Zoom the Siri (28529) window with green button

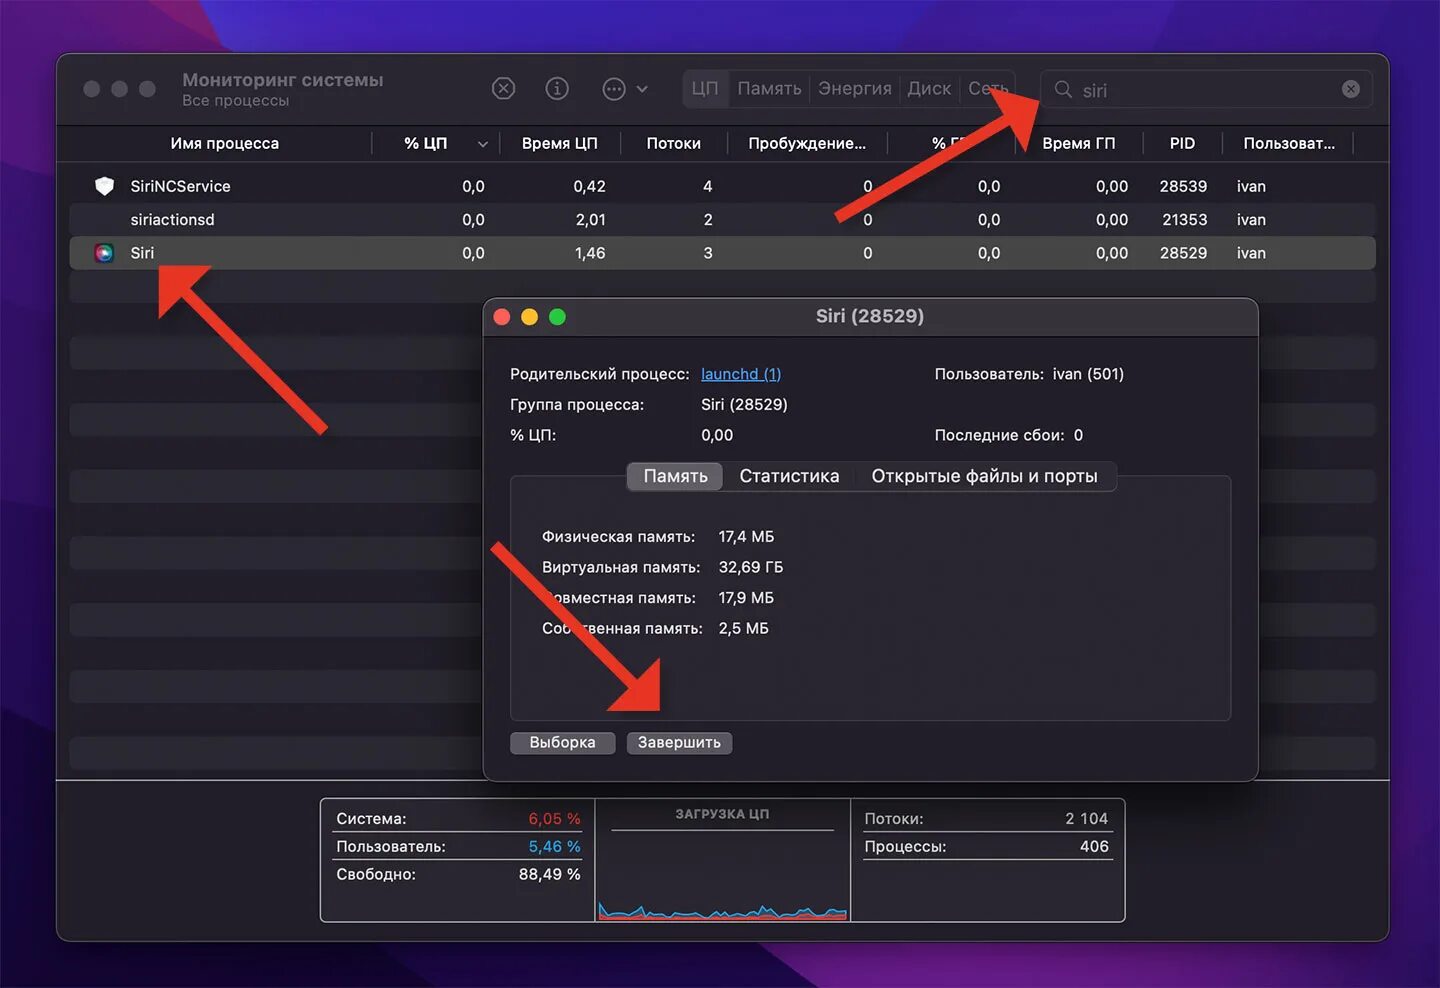pyautogui.click(x=558, y=317)
